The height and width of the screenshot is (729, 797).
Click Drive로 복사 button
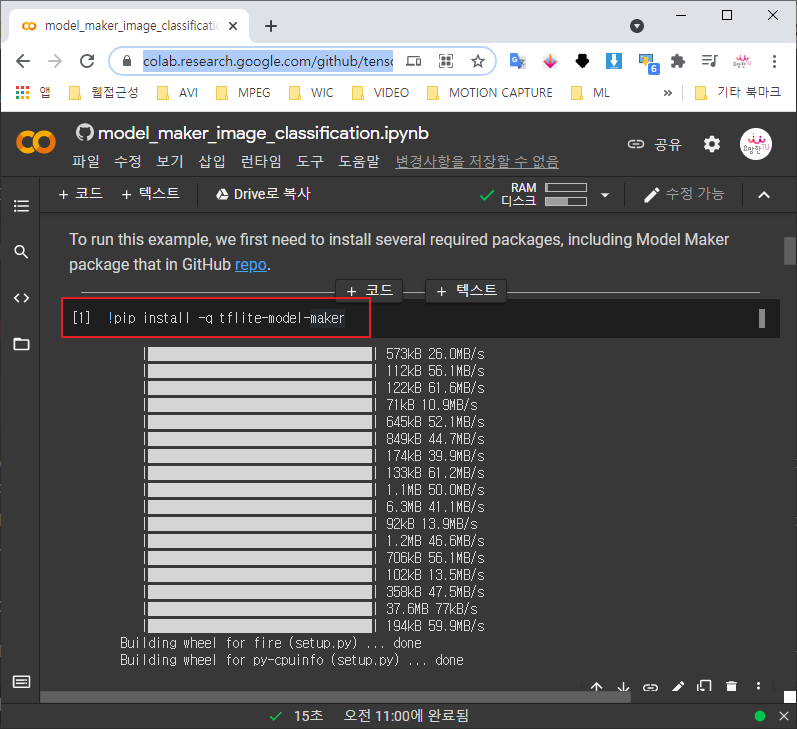(263, 194)
